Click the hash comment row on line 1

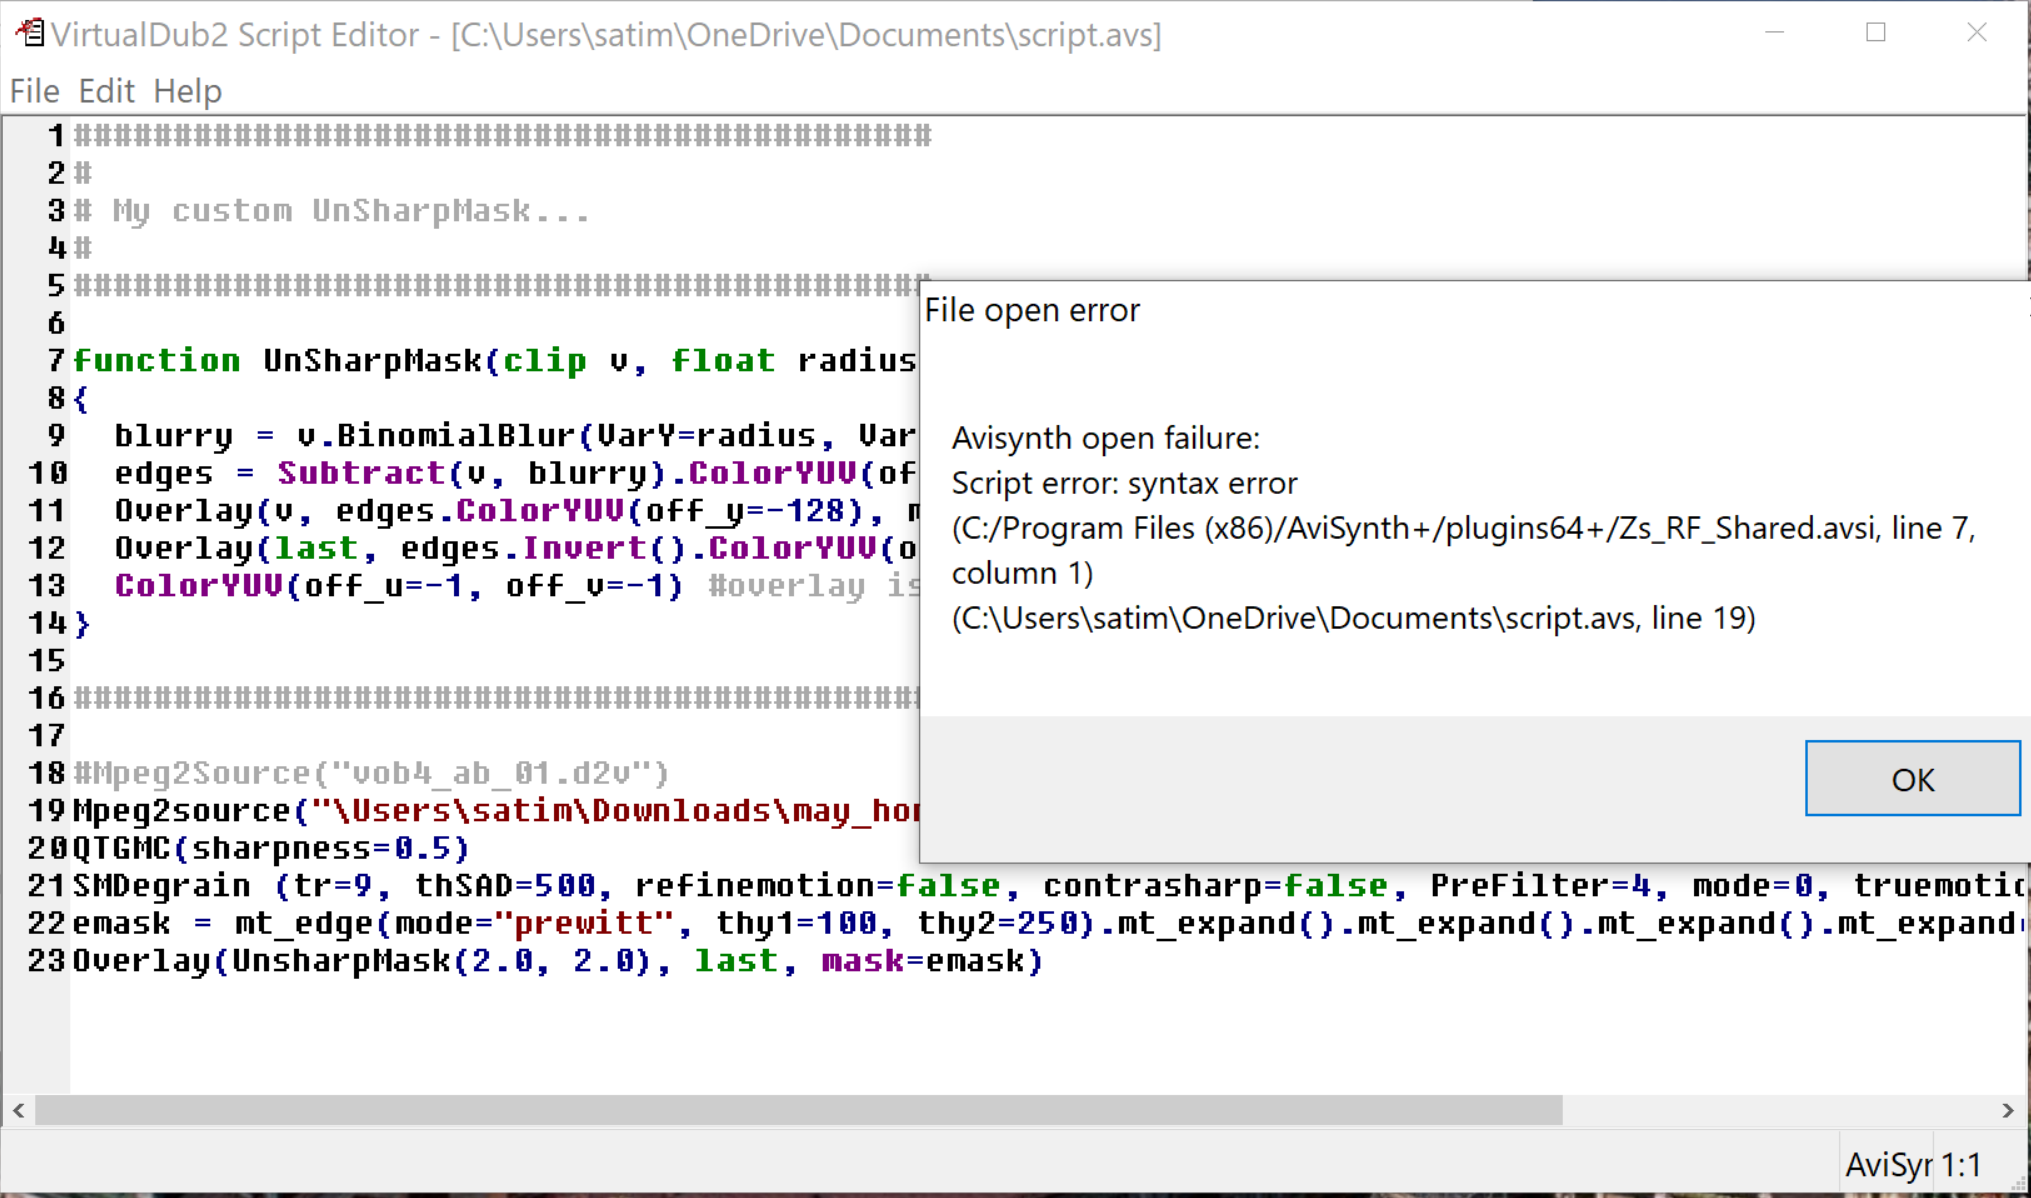502,136
